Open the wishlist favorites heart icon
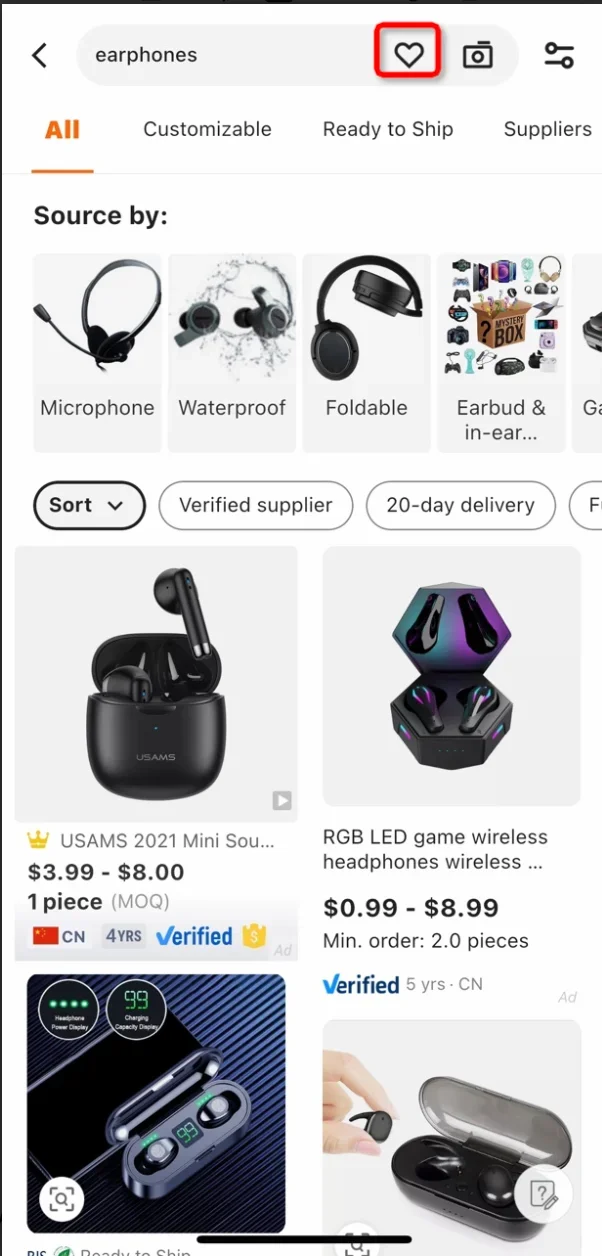The image size is (602, 1256). 407,55
